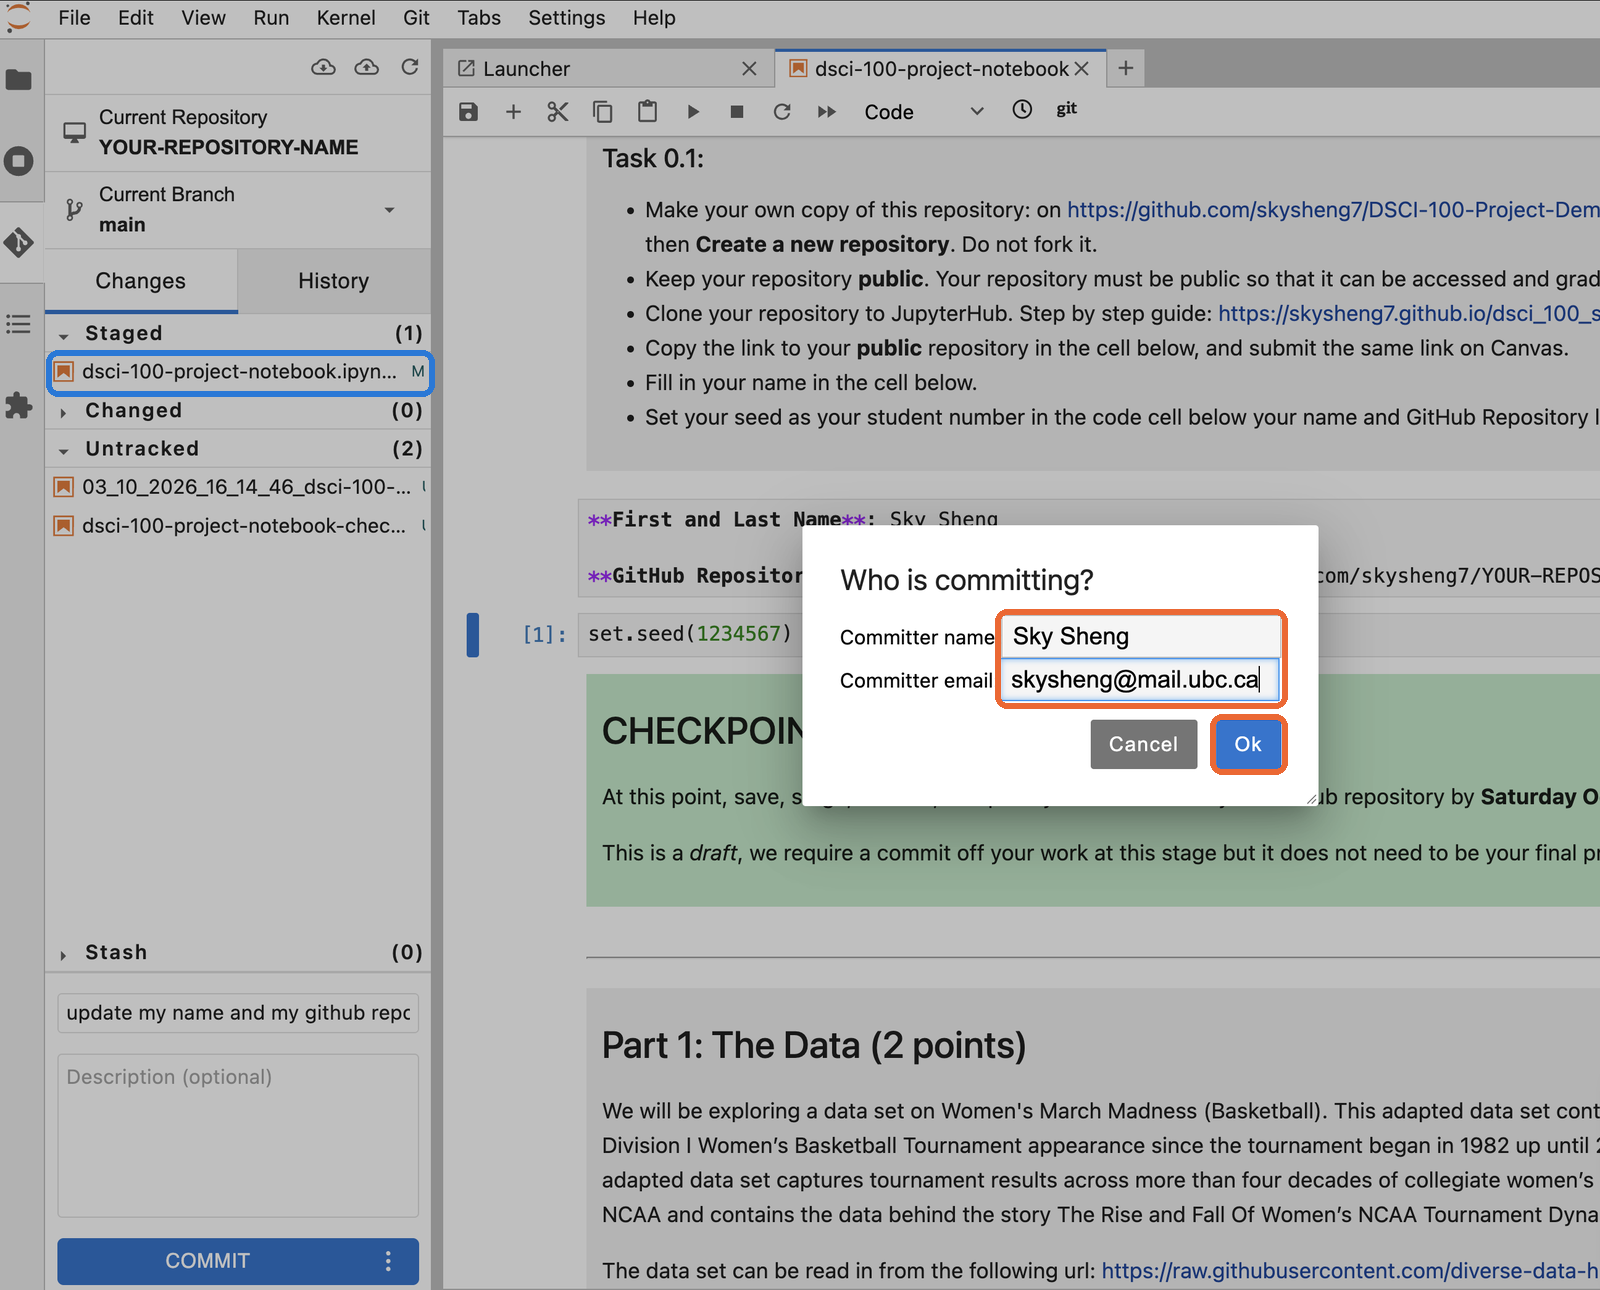Viewport: 1600px width, 1290px height.
Task: Click Ok in the committer dialog
Action: [1248, 744]
